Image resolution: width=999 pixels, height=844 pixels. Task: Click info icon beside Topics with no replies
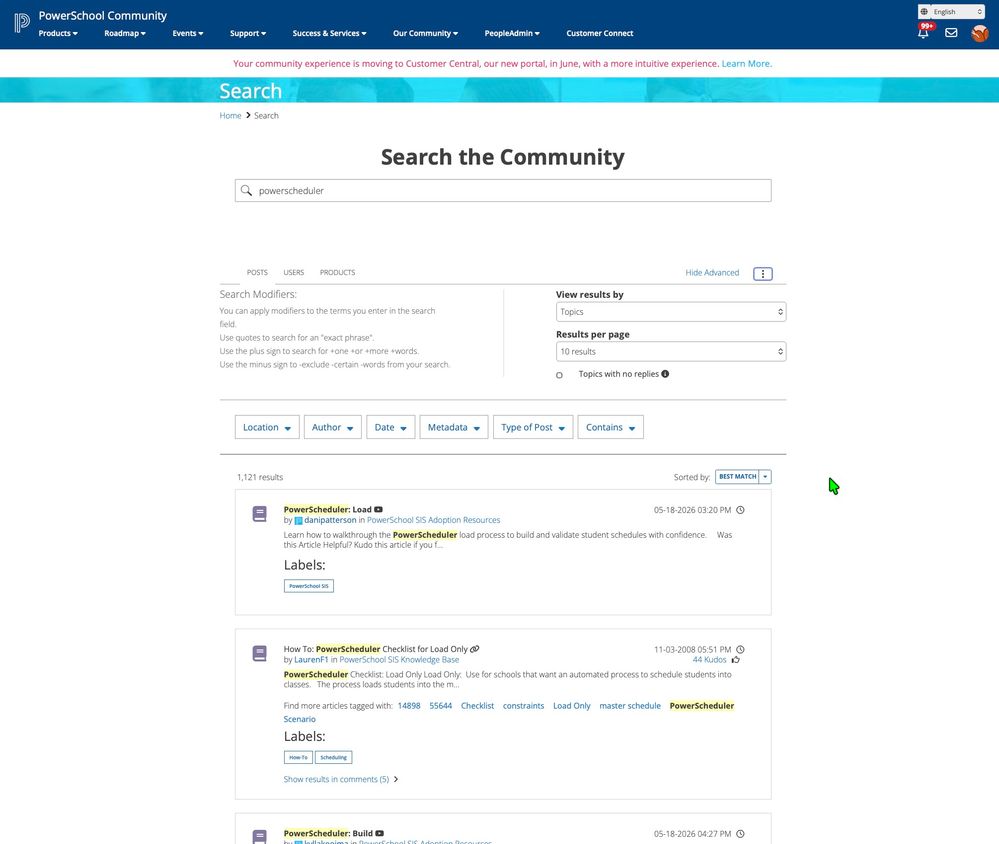click(x=665, y=374)
